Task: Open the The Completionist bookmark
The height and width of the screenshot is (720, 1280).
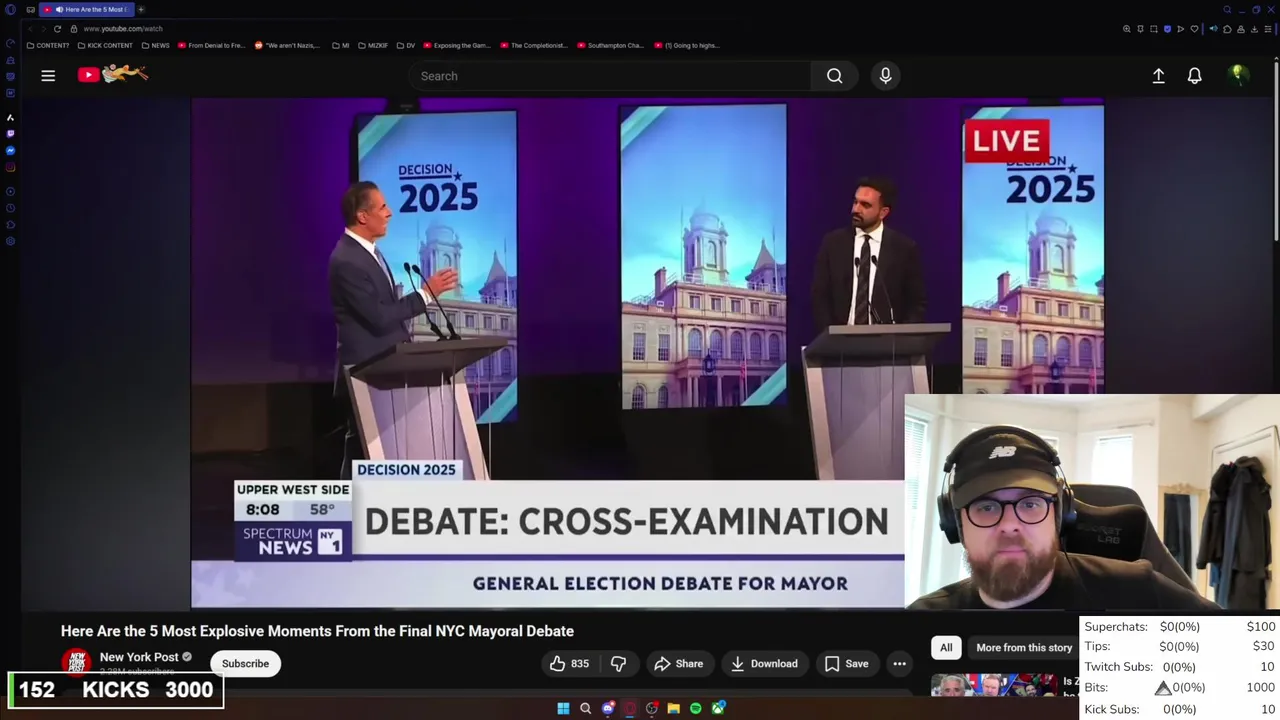Action: (533, 45)
